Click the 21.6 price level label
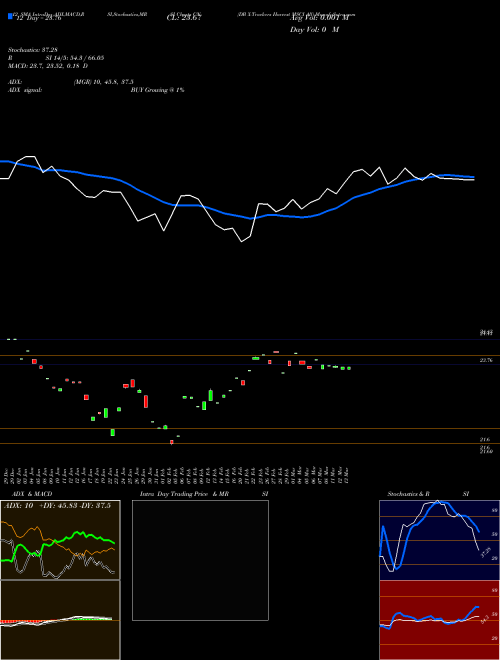Screen dimensions: 500x660 [485, 439]
